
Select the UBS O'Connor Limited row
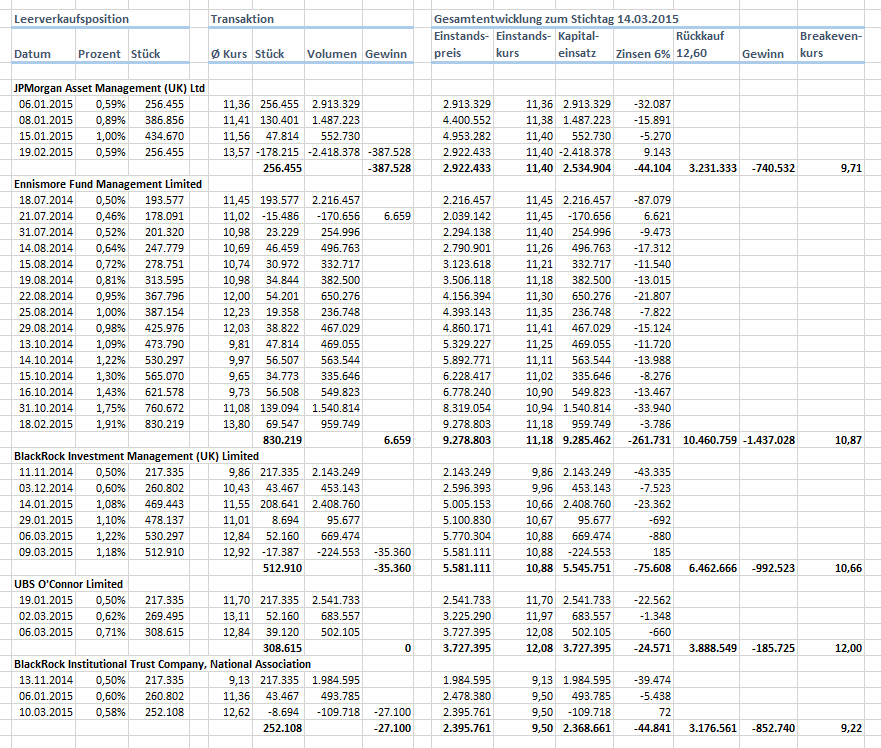(x=69, y=584)
